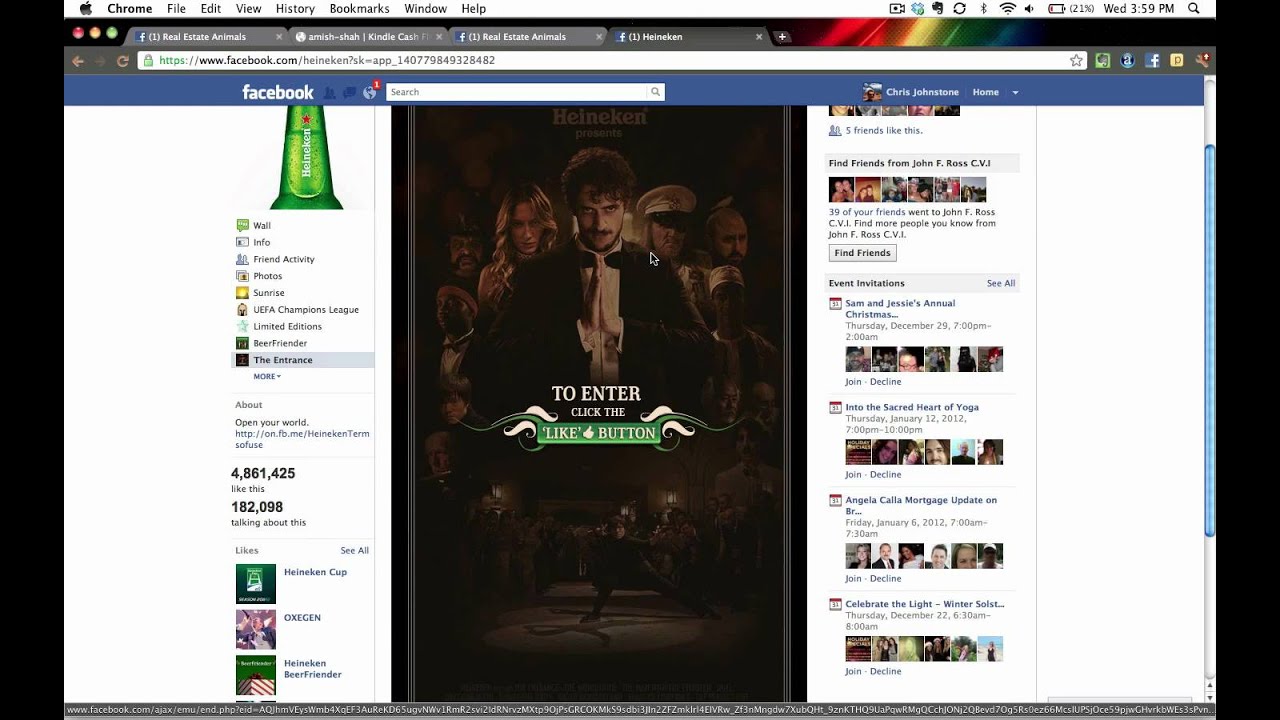Screen dimensions: 1280x720
Task: Click the Wi-Fi status icon
Action: (1007, 9)
